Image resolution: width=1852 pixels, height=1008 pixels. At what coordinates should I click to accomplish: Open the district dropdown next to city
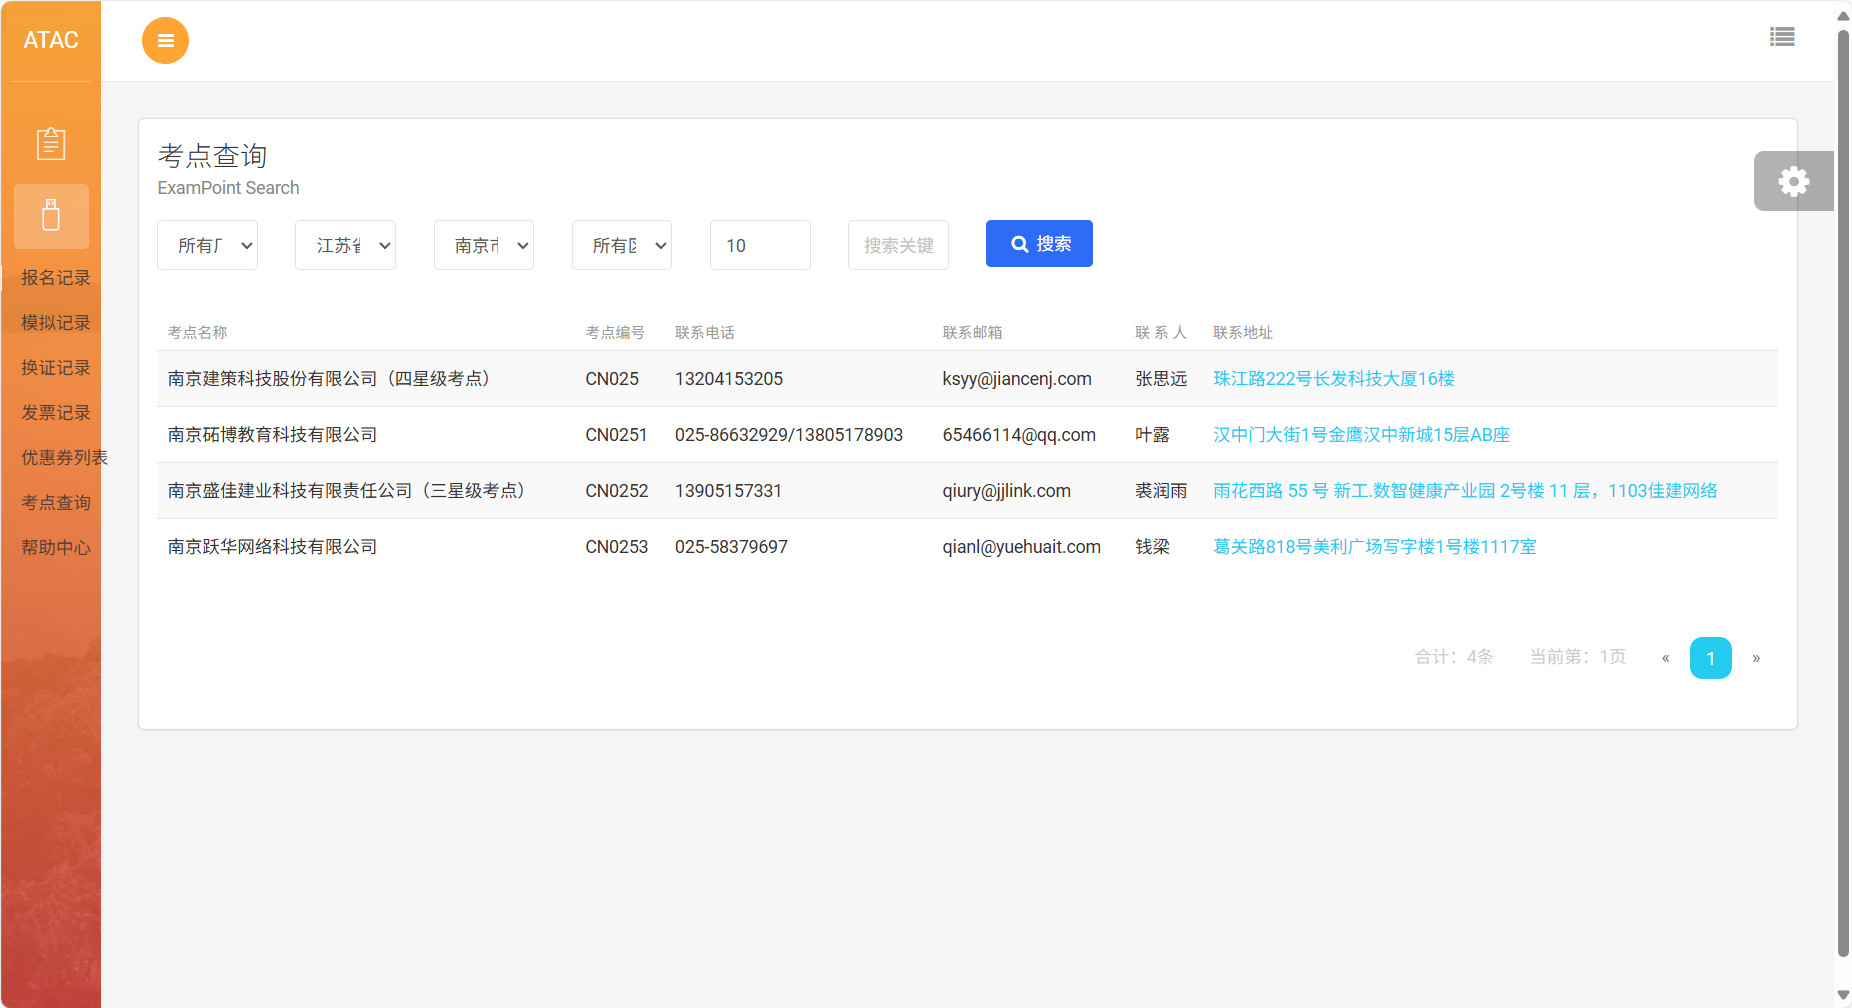tap(621, 246)
